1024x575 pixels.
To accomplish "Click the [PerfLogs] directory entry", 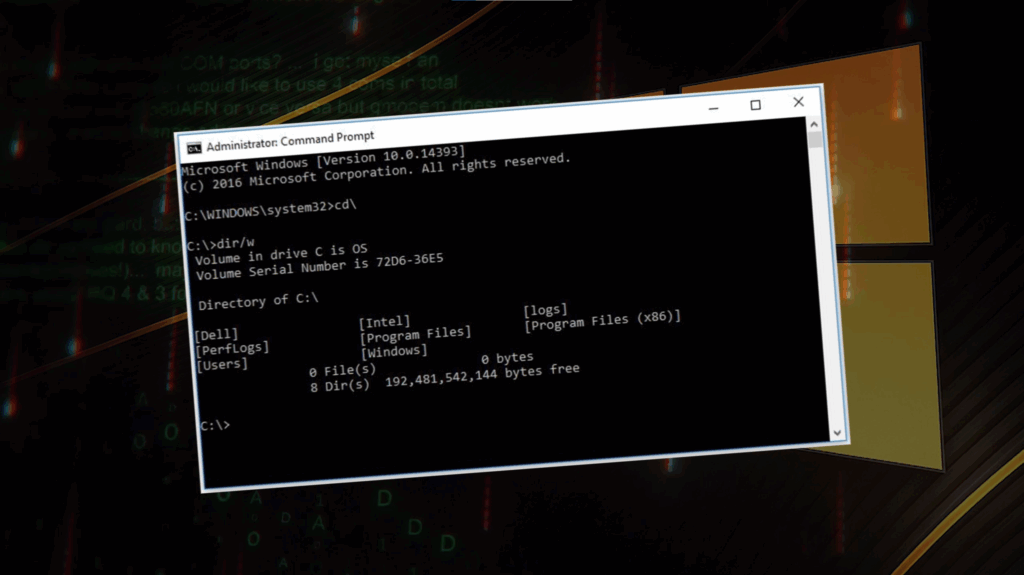I will 232,348.
